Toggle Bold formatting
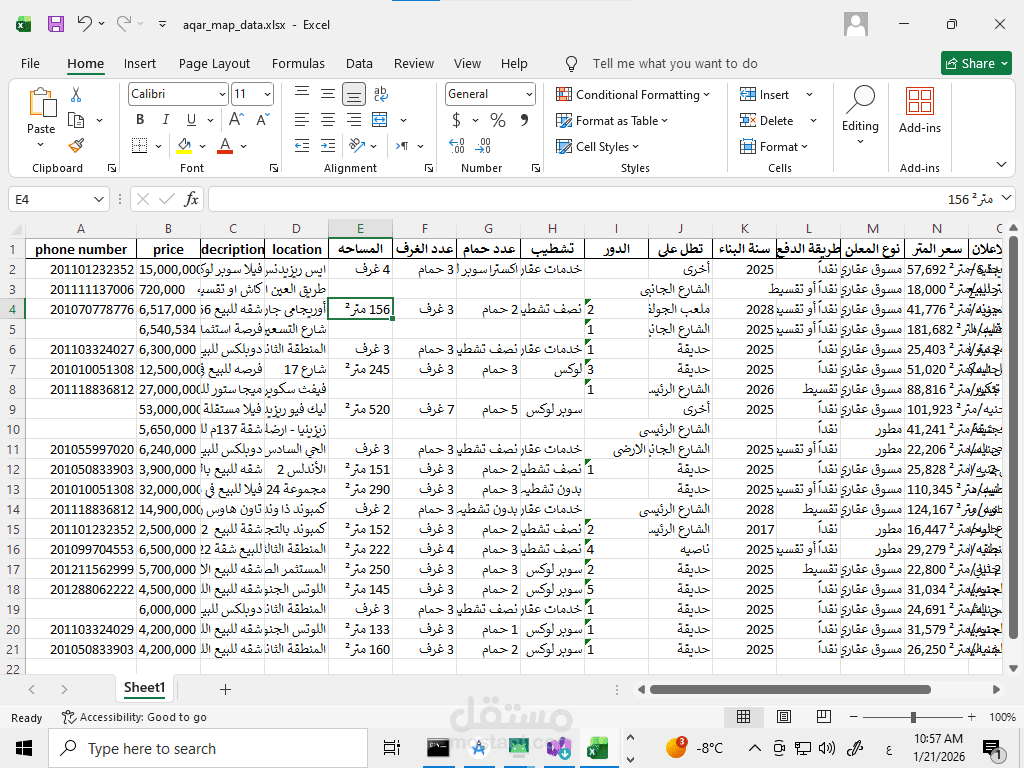The image size is (1024, 768). click(140, 120)
